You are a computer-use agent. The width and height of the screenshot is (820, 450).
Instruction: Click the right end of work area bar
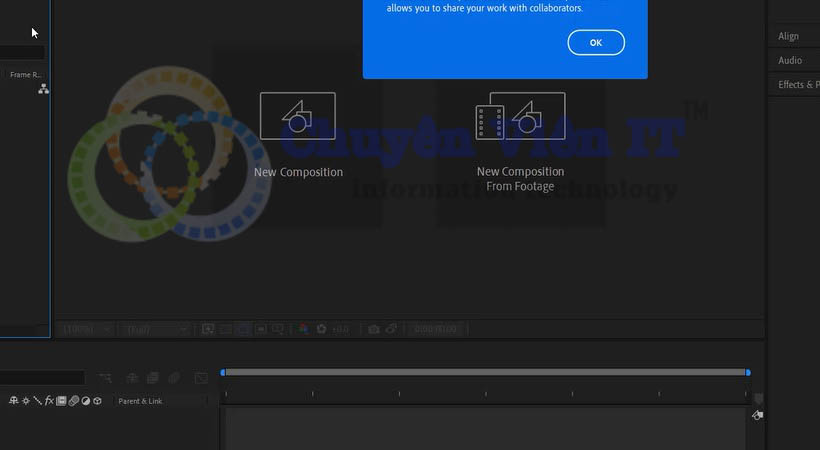pyautogui.click(x=747, y=372)
